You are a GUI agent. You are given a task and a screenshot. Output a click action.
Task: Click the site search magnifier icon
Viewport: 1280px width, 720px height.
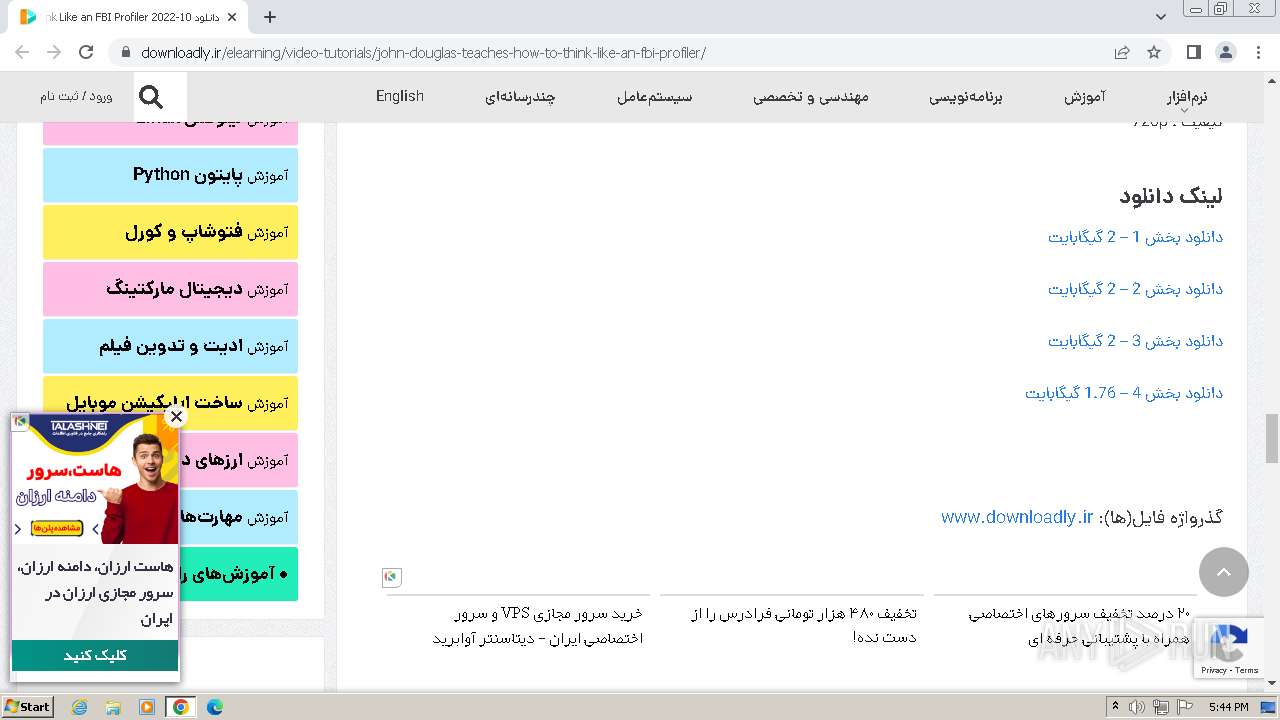(151, 97)
